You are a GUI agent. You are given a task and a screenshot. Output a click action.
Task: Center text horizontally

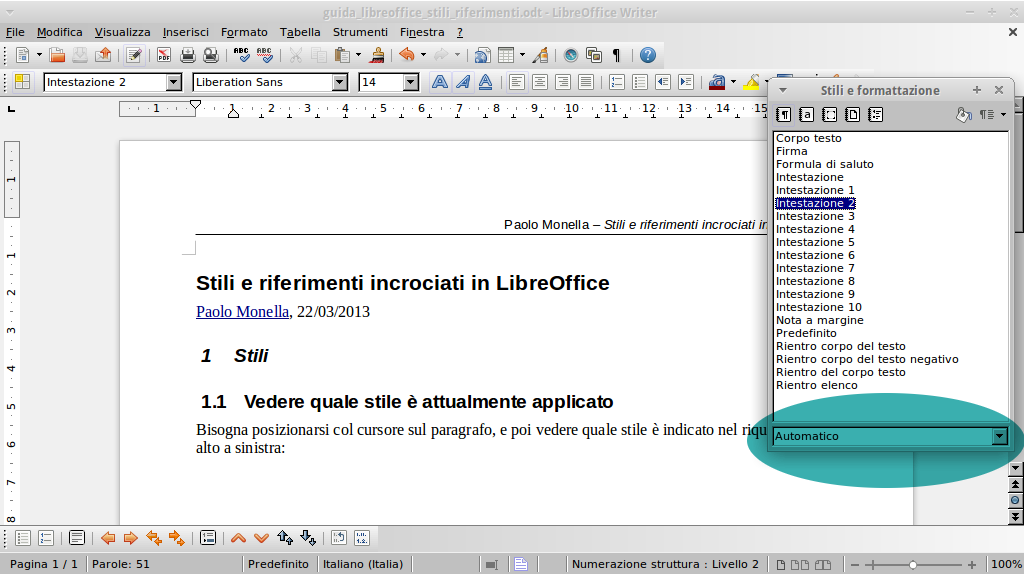[539, 82]
